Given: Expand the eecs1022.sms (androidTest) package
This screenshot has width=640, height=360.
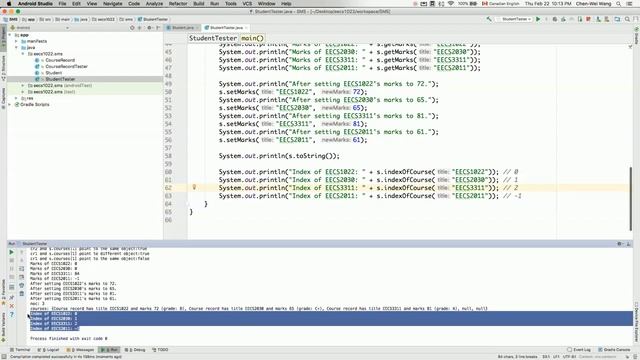Looking at the screenshot, I should pyautogui.click(x=23, y=86).
